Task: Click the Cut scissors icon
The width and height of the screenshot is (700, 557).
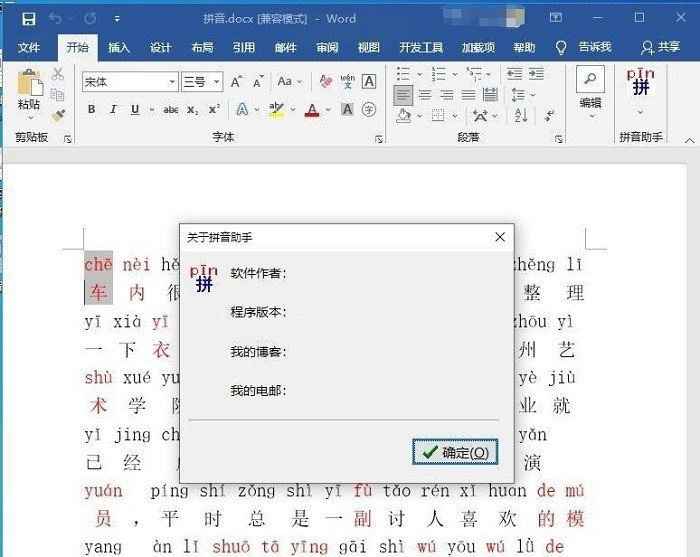Action: [x=58, y=74]
